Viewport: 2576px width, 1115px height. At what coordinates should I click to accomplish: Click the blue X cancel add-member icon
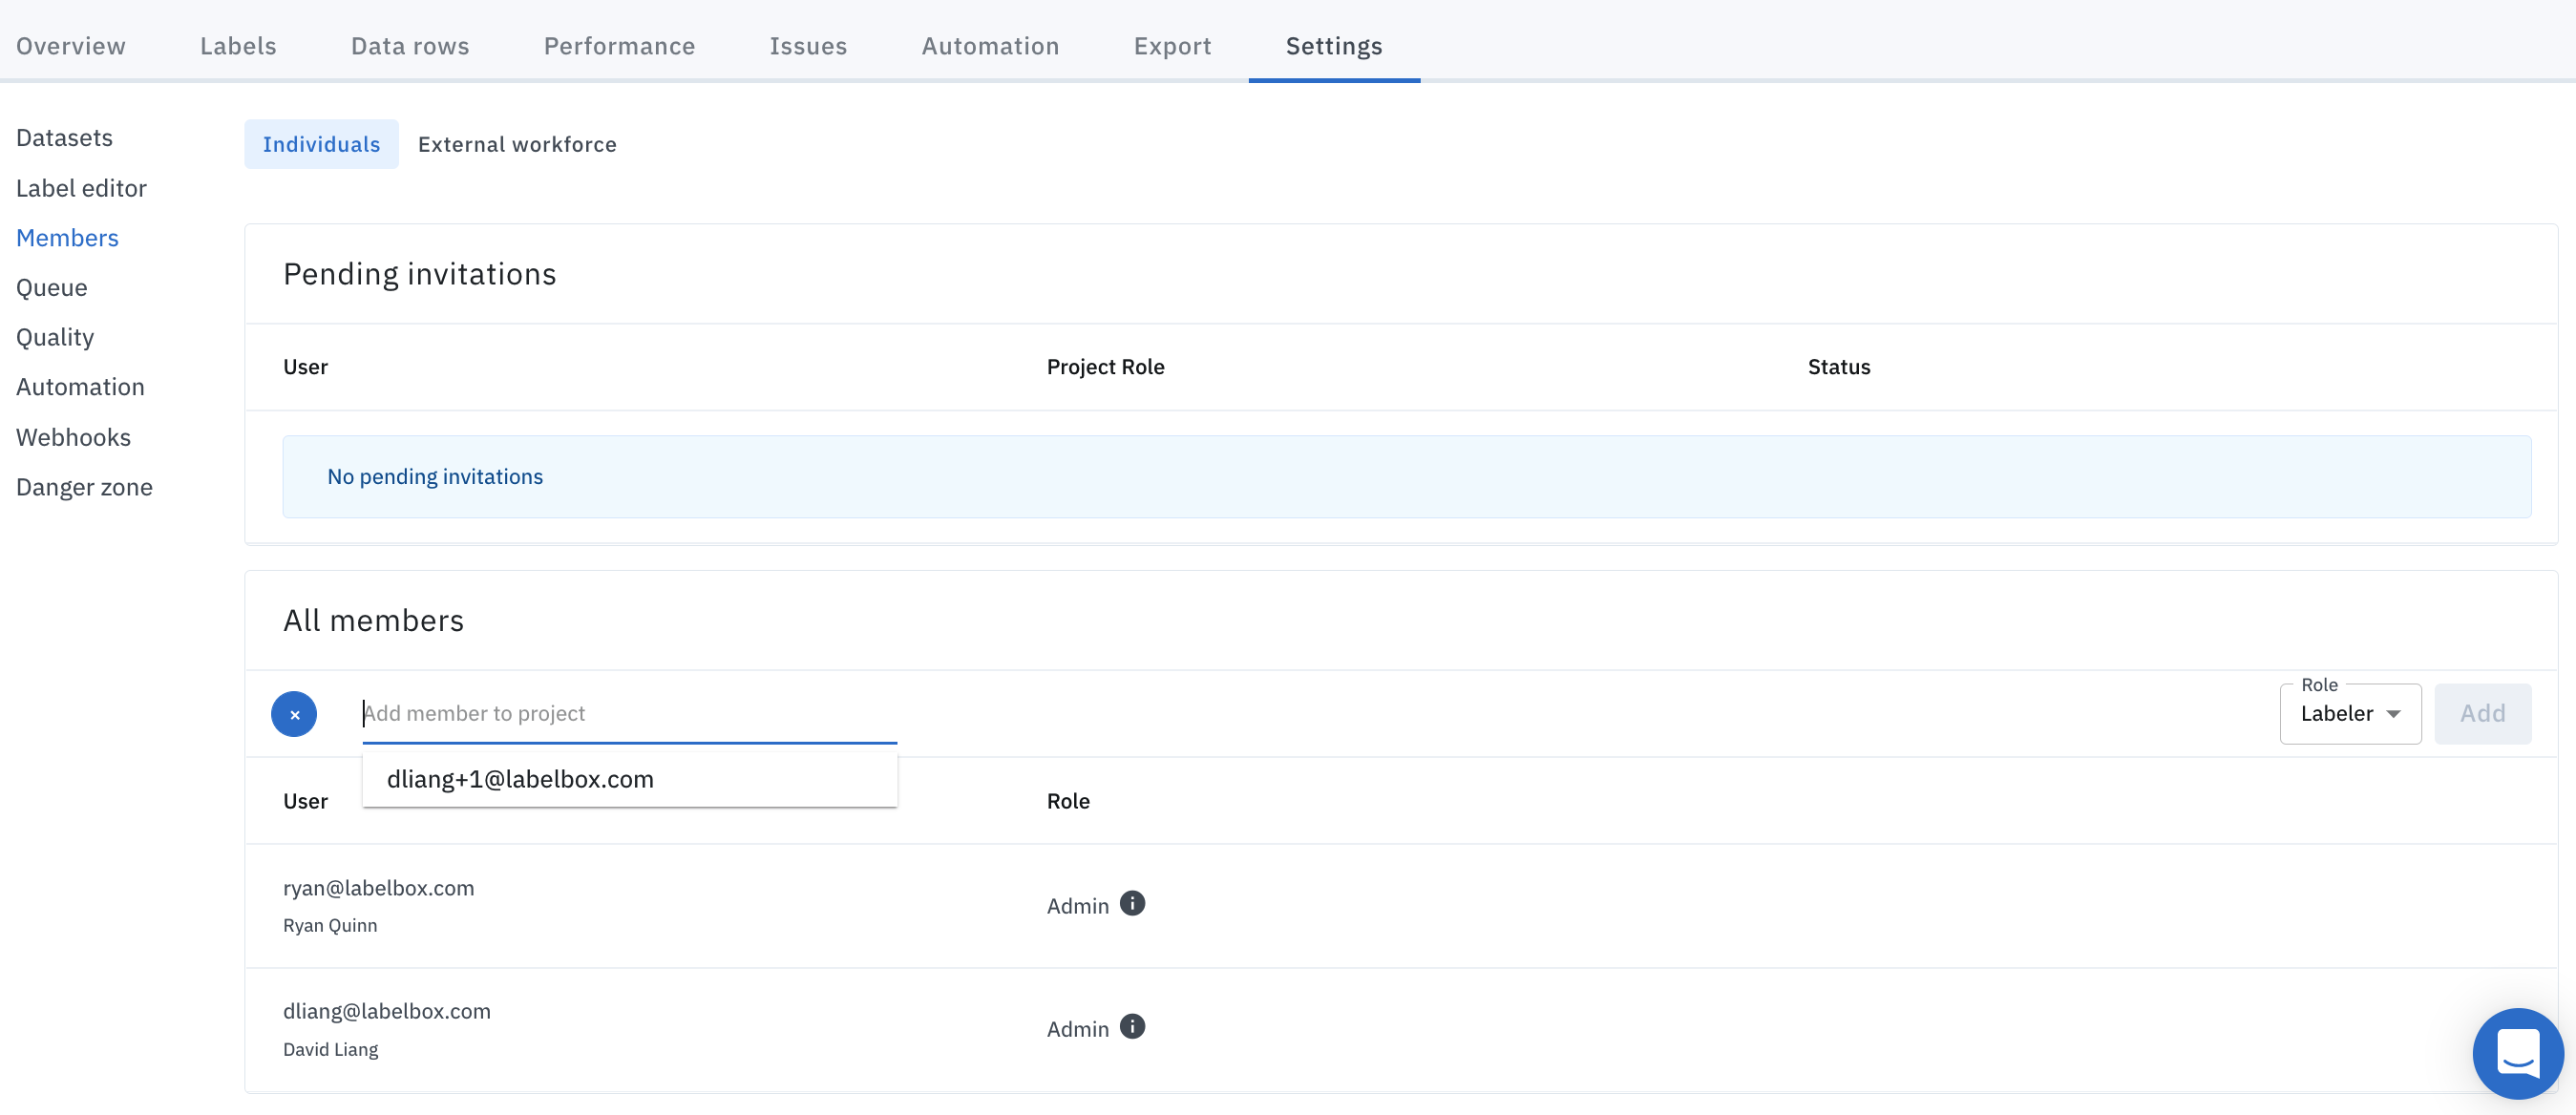click(294, 714)
